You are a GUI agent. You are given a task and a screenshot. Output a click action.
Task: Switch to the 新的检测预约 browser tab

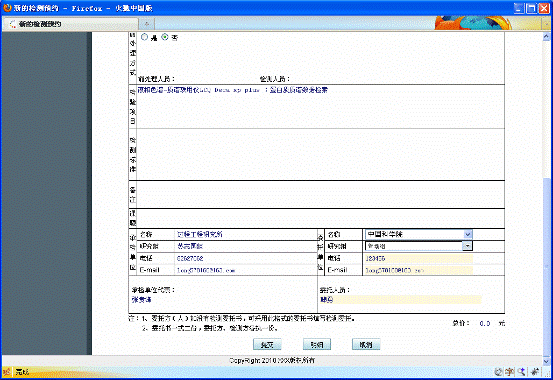tap(71, 24)
